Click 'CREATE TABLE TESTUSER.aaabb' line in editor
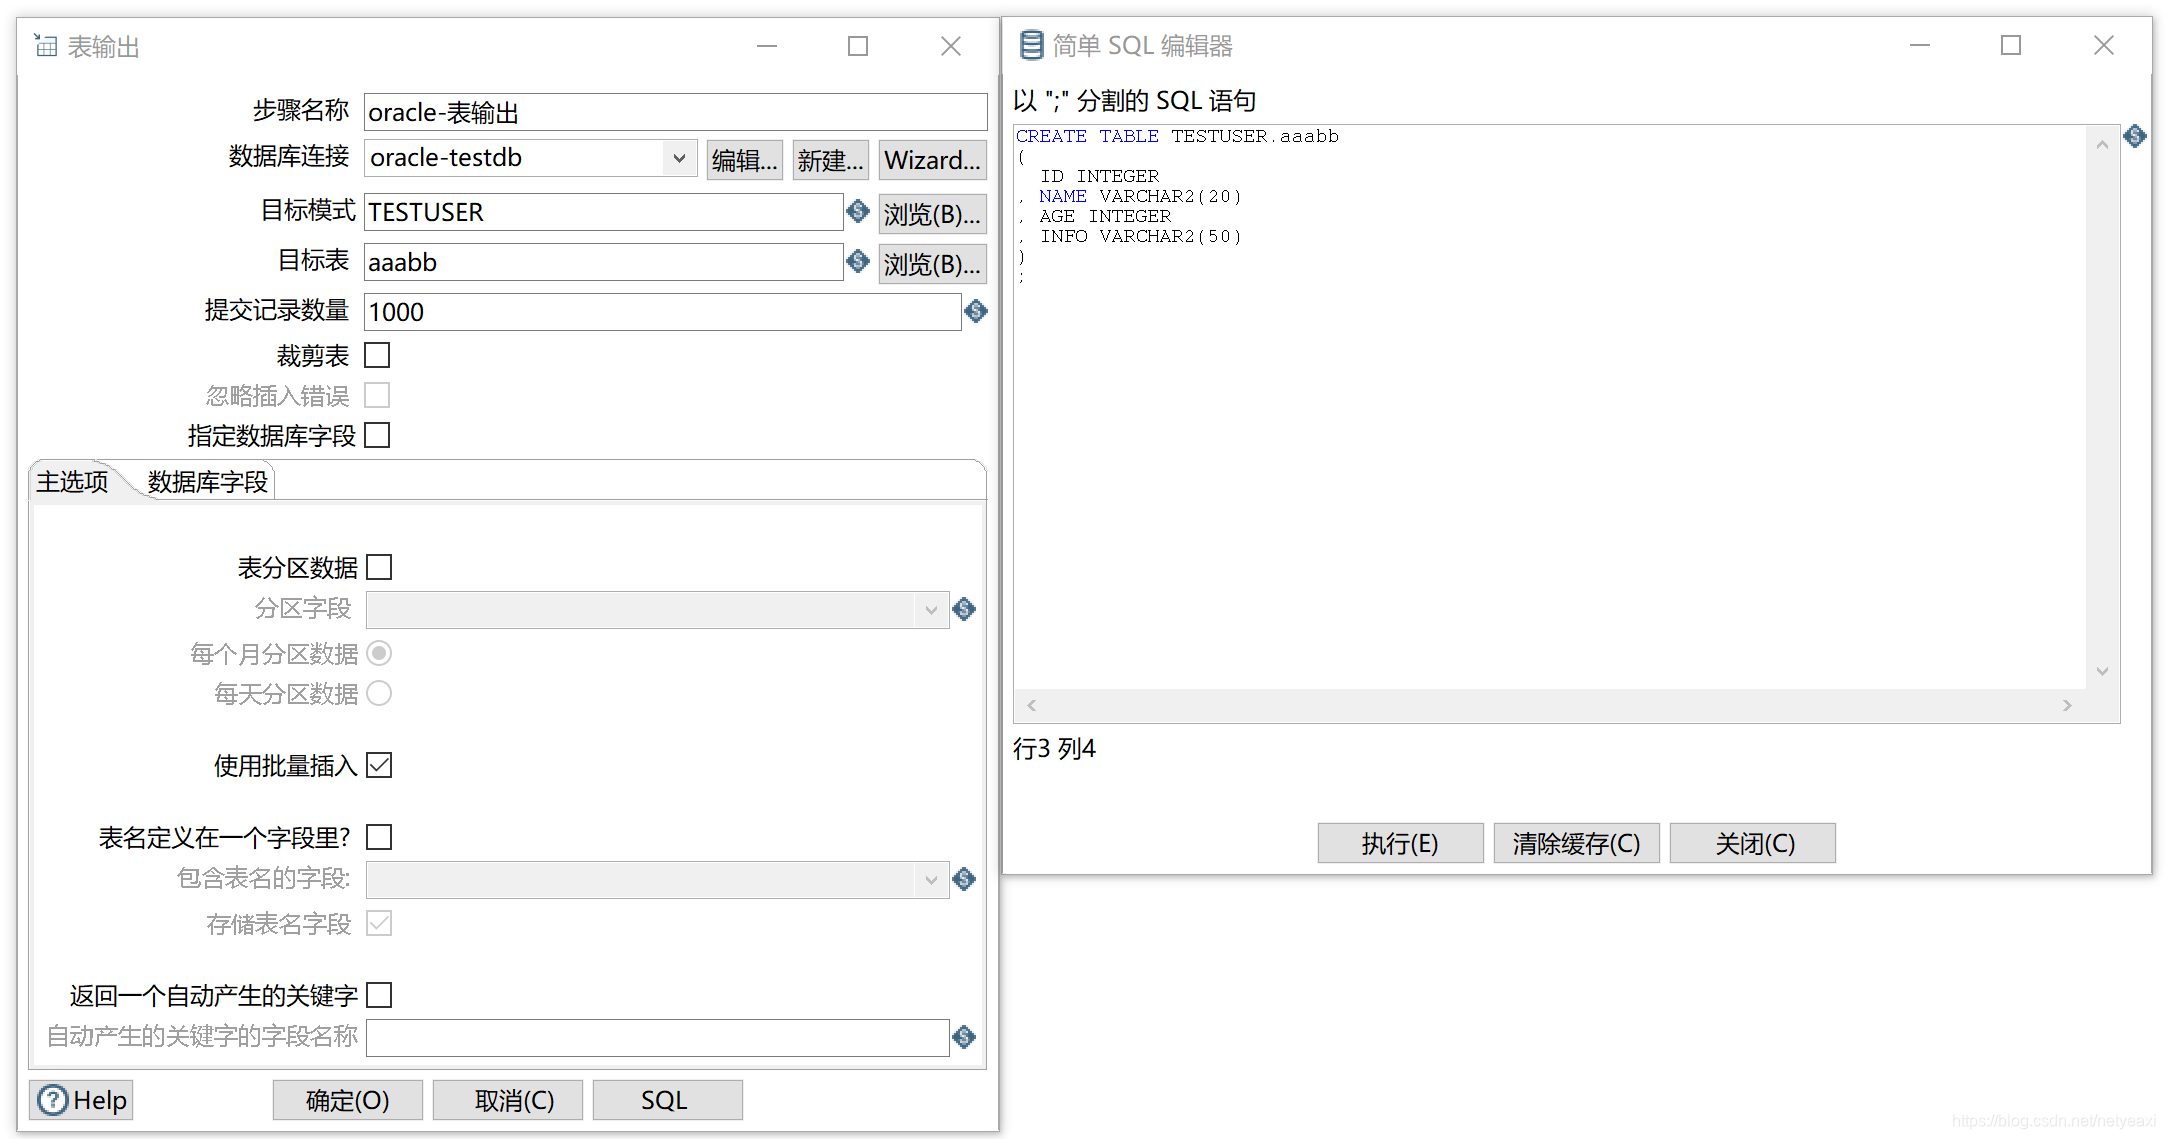This screenshot has height=1139, width=2165. pyautogui.click(x=1177, y=136)
